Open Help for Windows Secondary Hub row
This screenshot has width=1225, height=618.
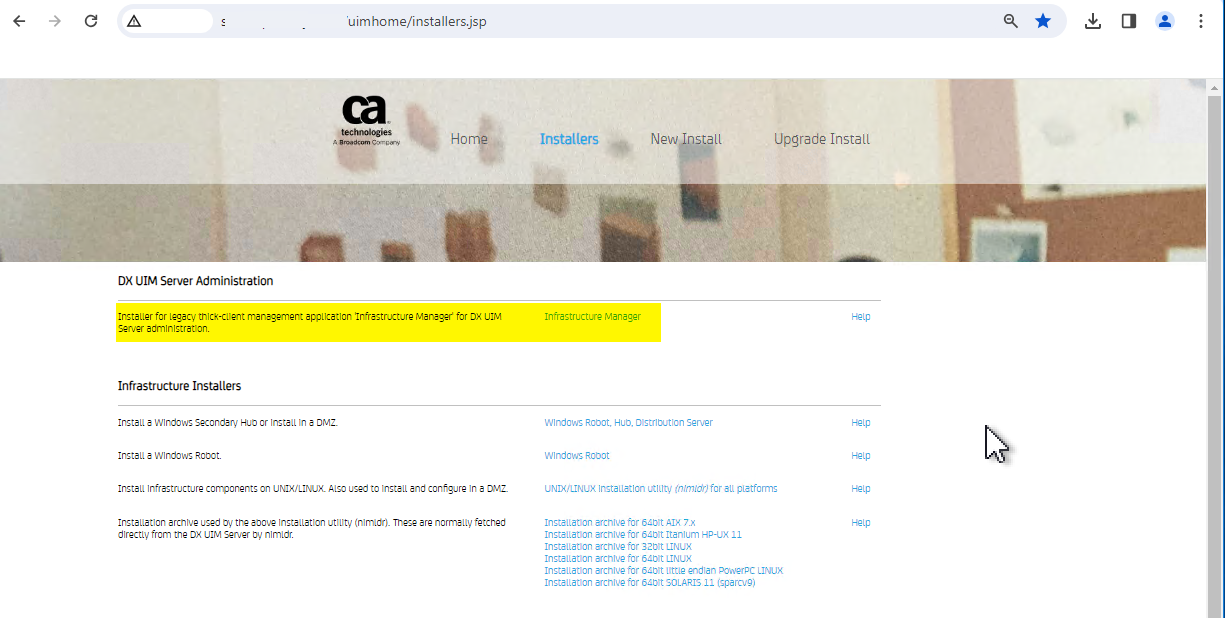(x=860, y=423)
